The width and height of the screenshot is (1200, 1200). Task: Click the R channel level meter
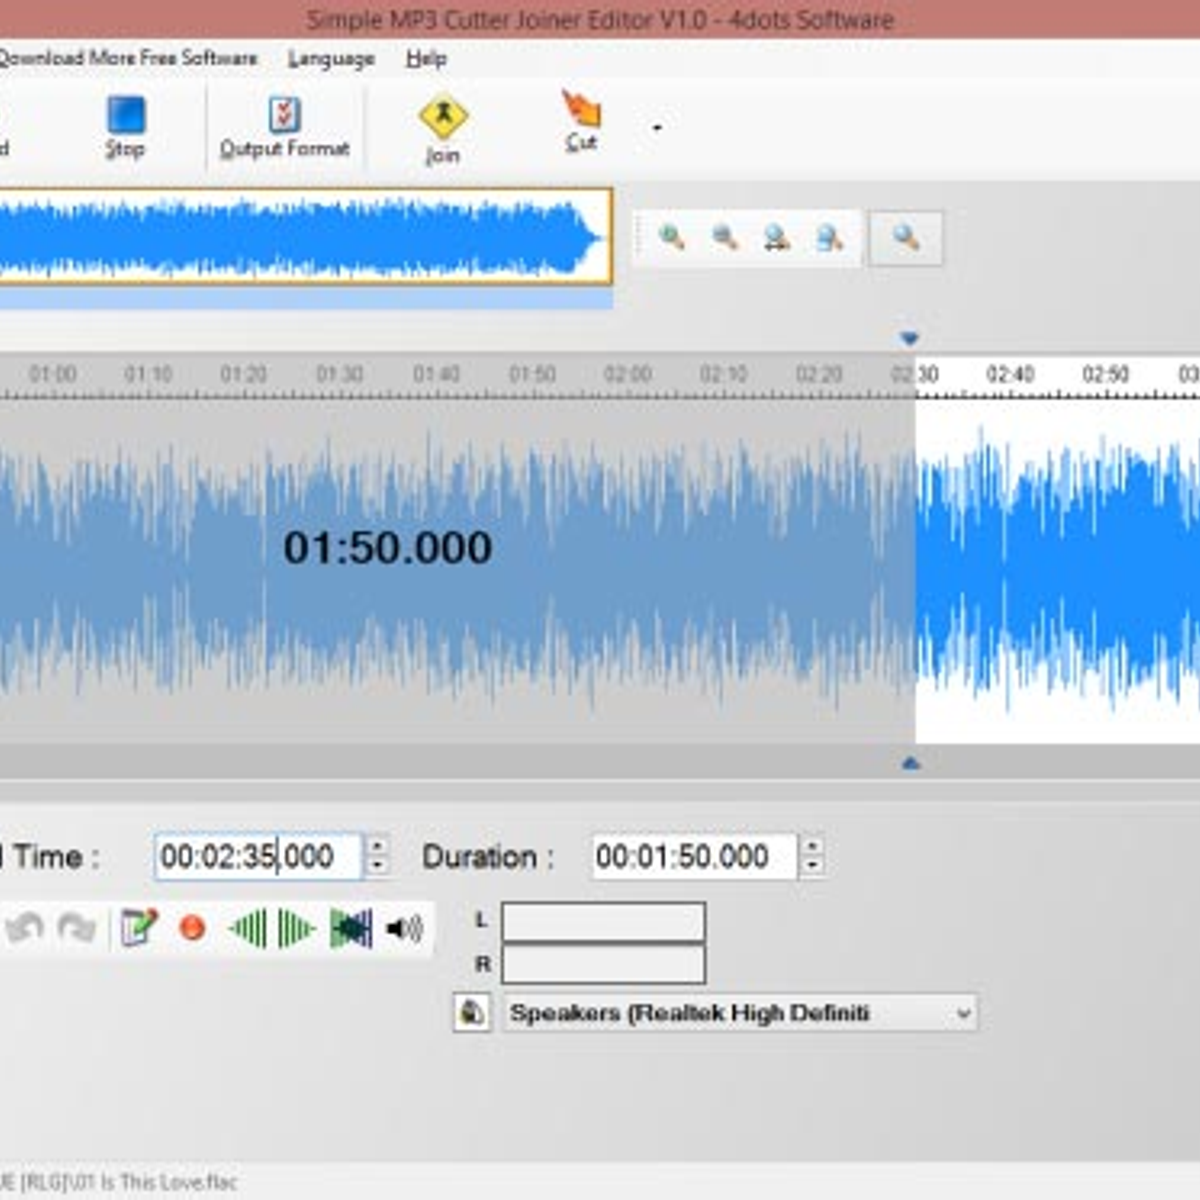pos(604,964)
